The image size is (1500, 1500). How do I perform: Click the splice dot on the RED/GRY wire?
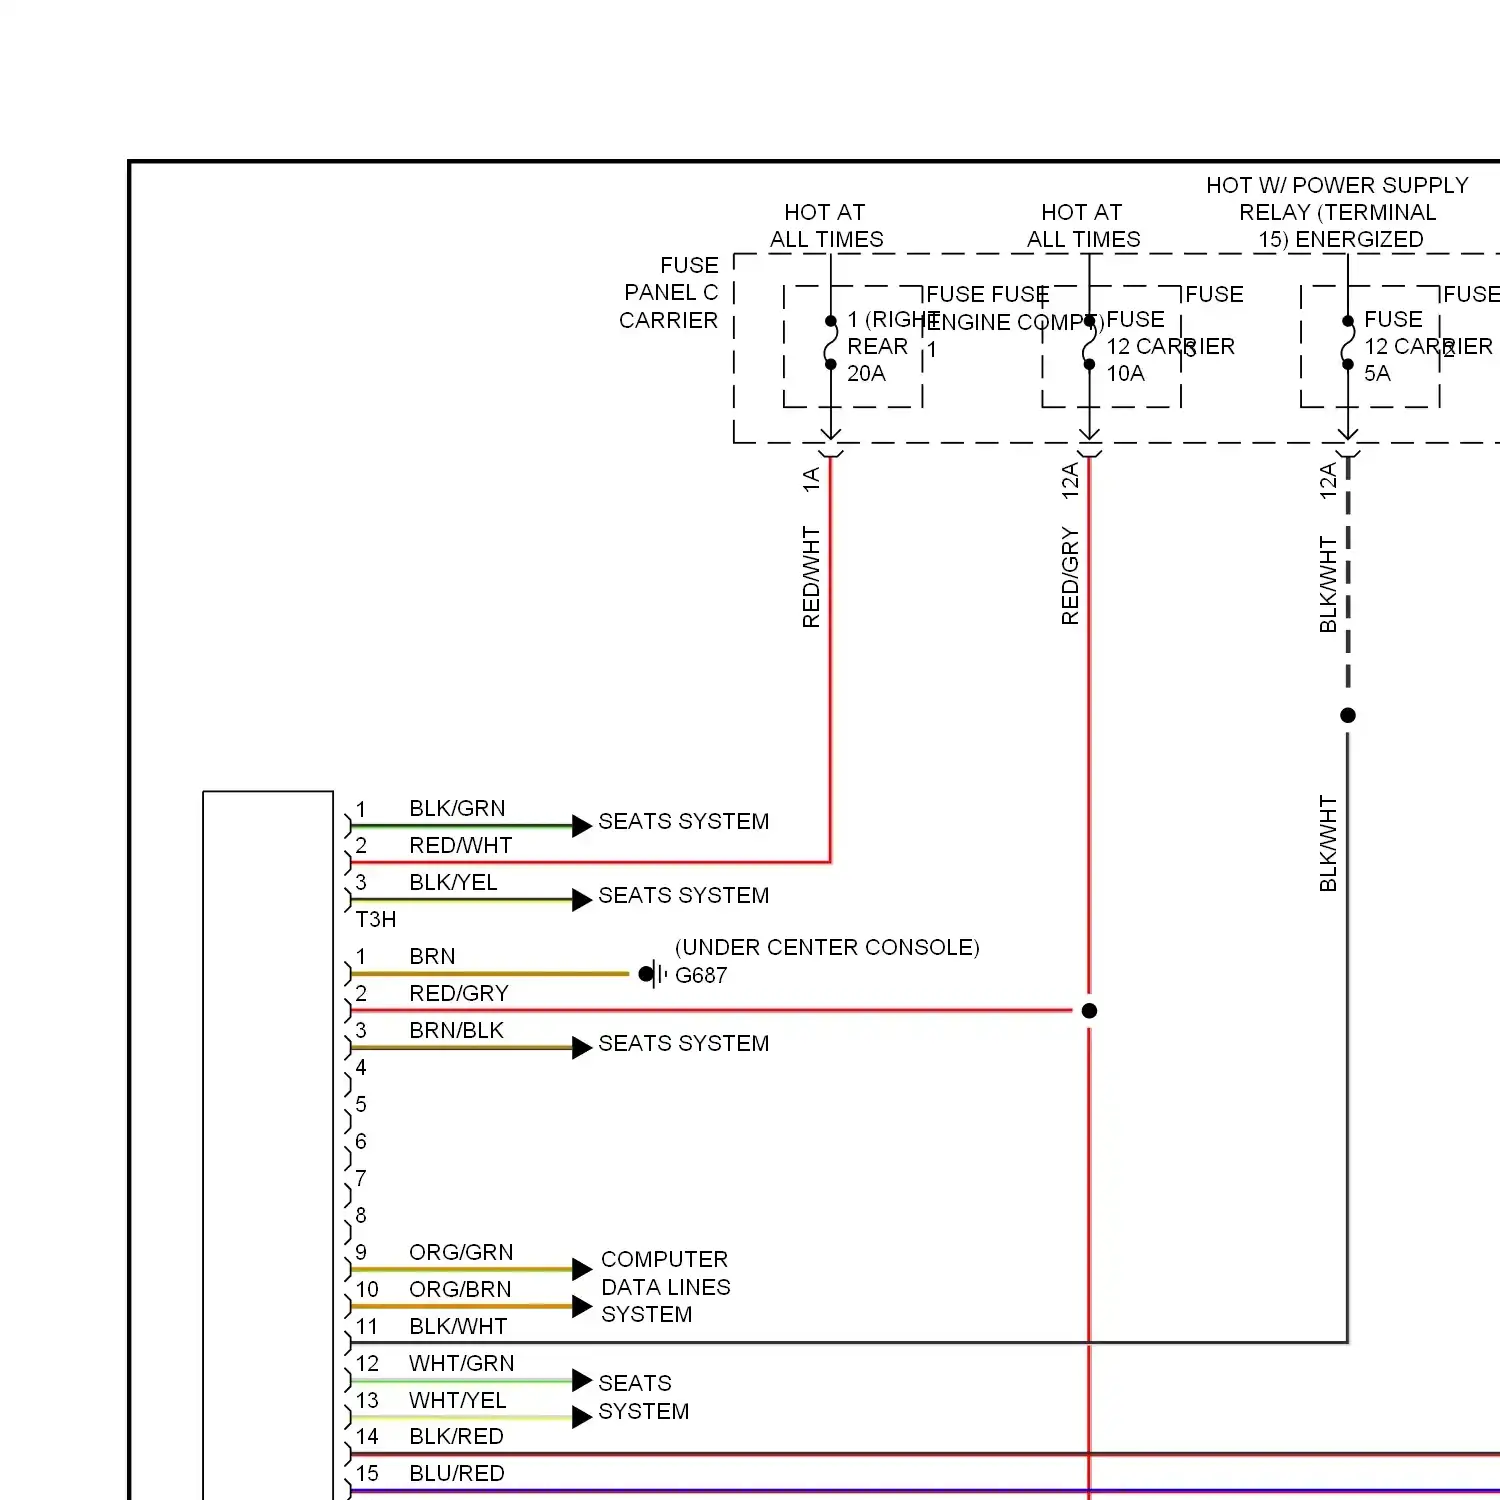point(1090,1011)
